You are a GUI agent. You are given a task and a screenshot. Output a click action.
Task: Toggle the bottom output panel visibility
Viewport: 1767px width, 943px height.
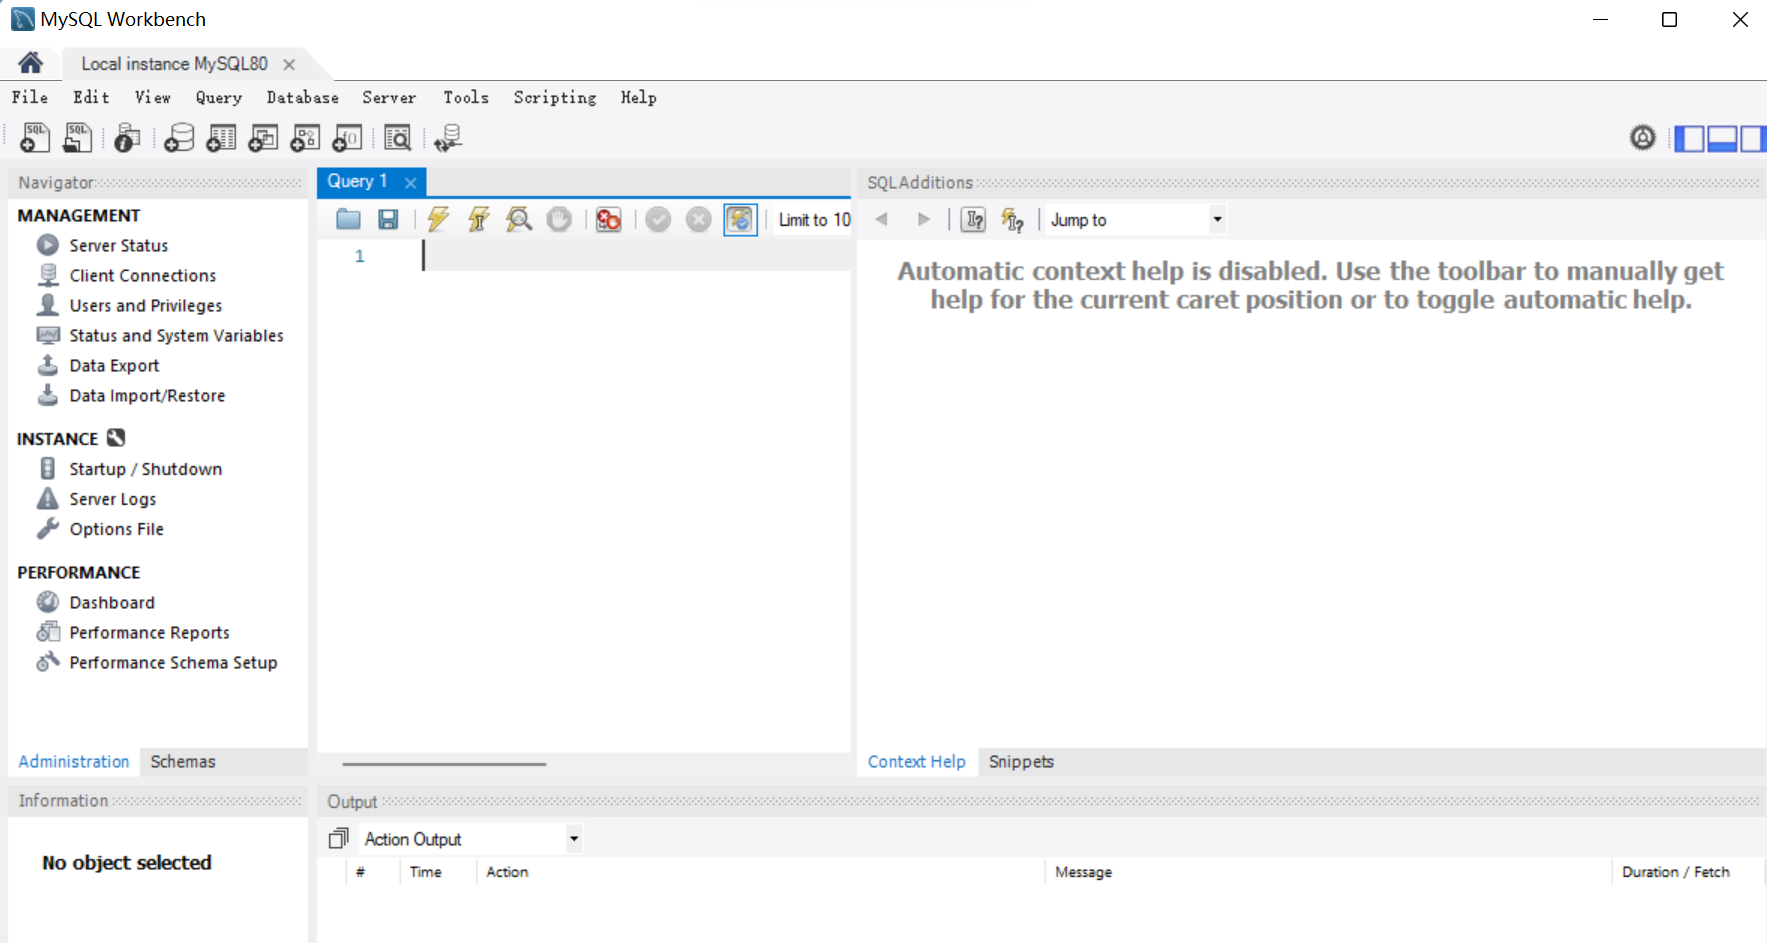click(x=1722, y=138)
